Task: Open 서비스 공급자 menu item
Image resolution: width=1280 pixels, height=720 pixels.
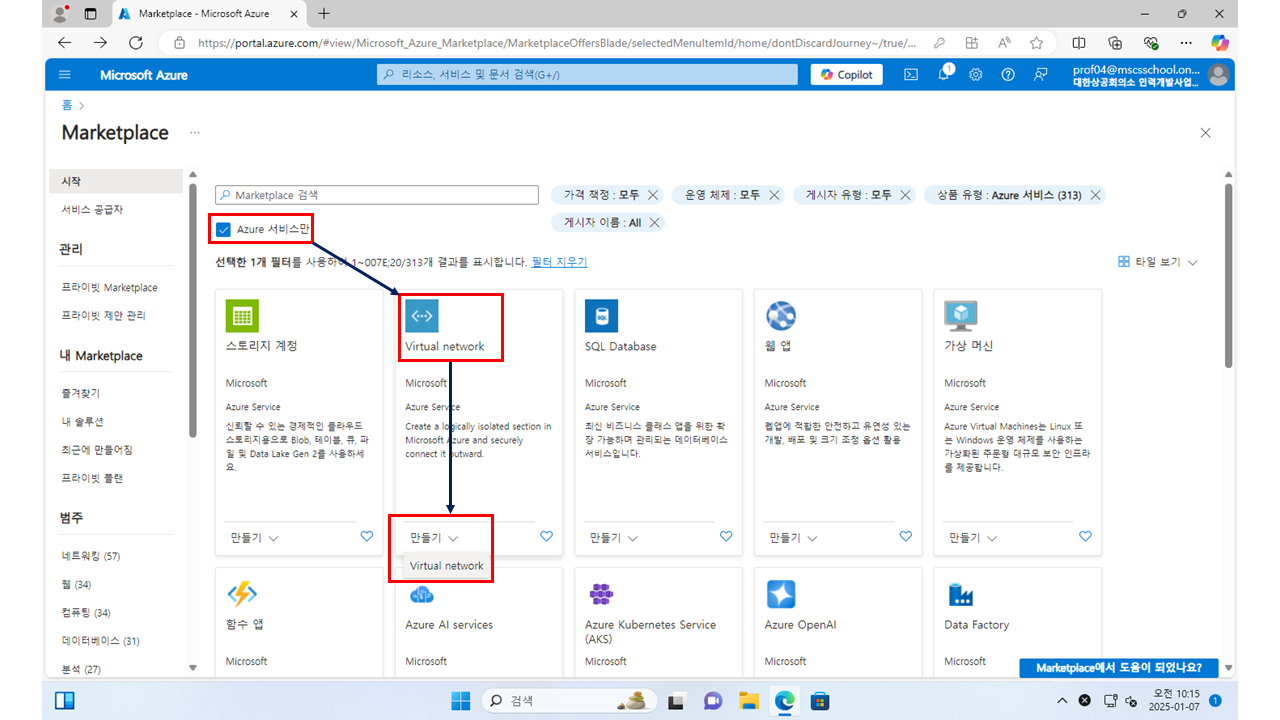Action: (92, 210)
